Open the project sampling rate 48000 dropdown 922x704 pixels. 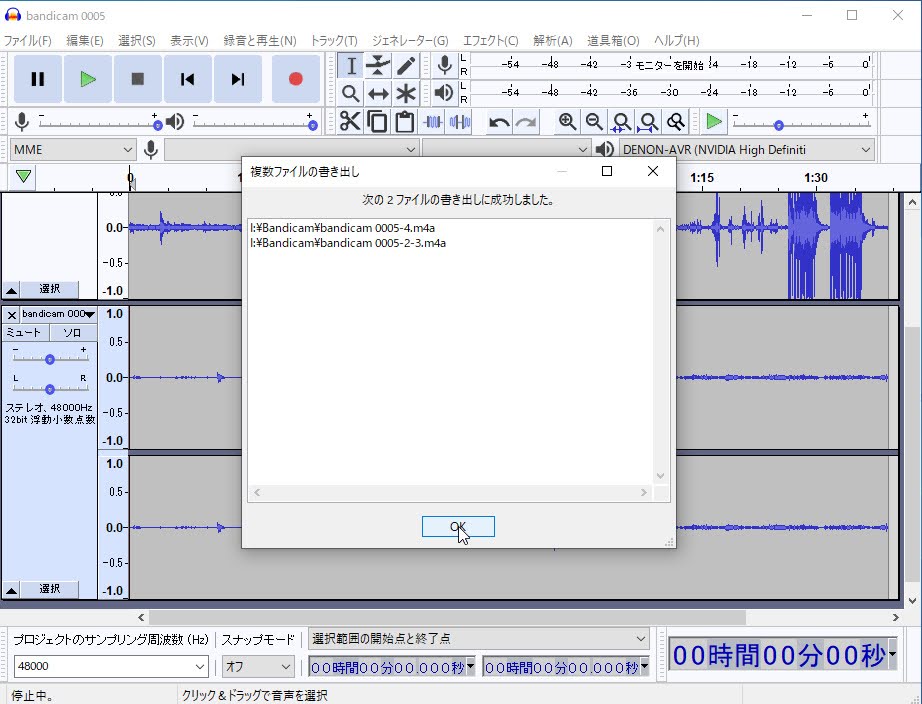pyautogui.click(x=111, y=666)
